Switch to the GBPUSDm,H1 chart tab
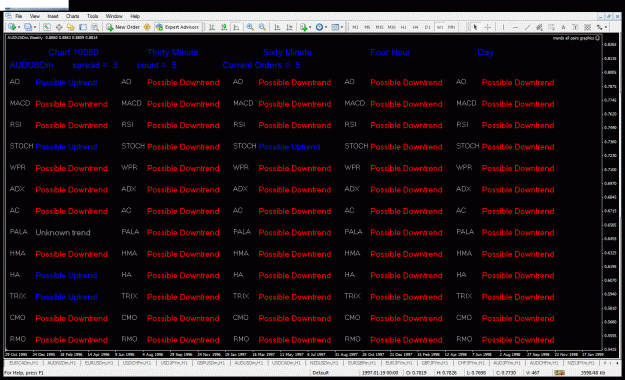Screen dimensions: 625x380 pos(210,363)
